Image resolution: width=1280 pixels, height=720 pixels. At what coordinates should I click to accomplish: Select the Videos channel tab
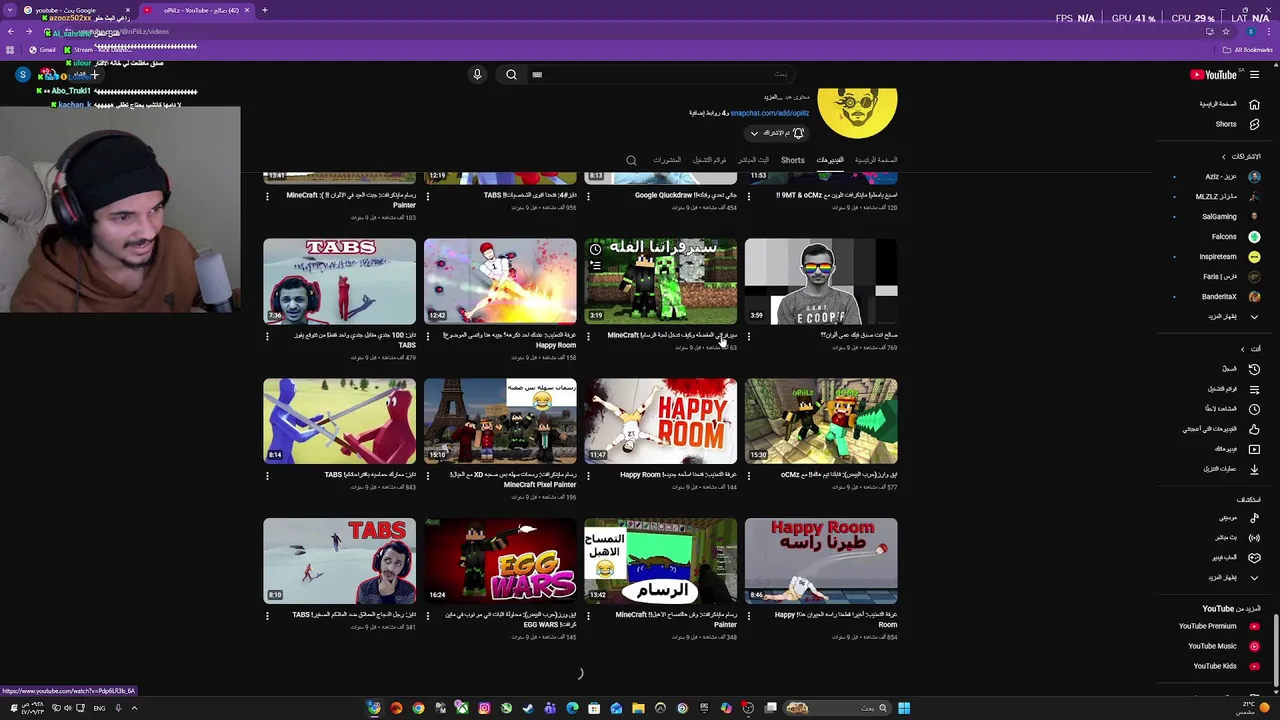[x=830, y=160]
